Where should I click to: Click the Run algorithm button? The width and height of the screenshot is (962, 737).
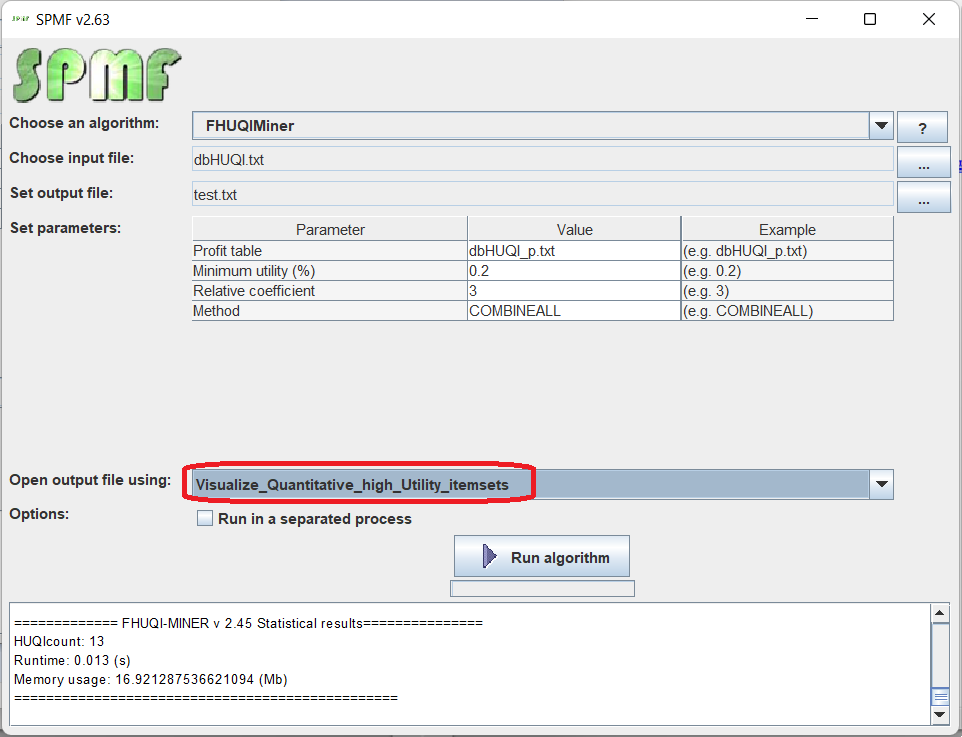click(x=542, y=557)
